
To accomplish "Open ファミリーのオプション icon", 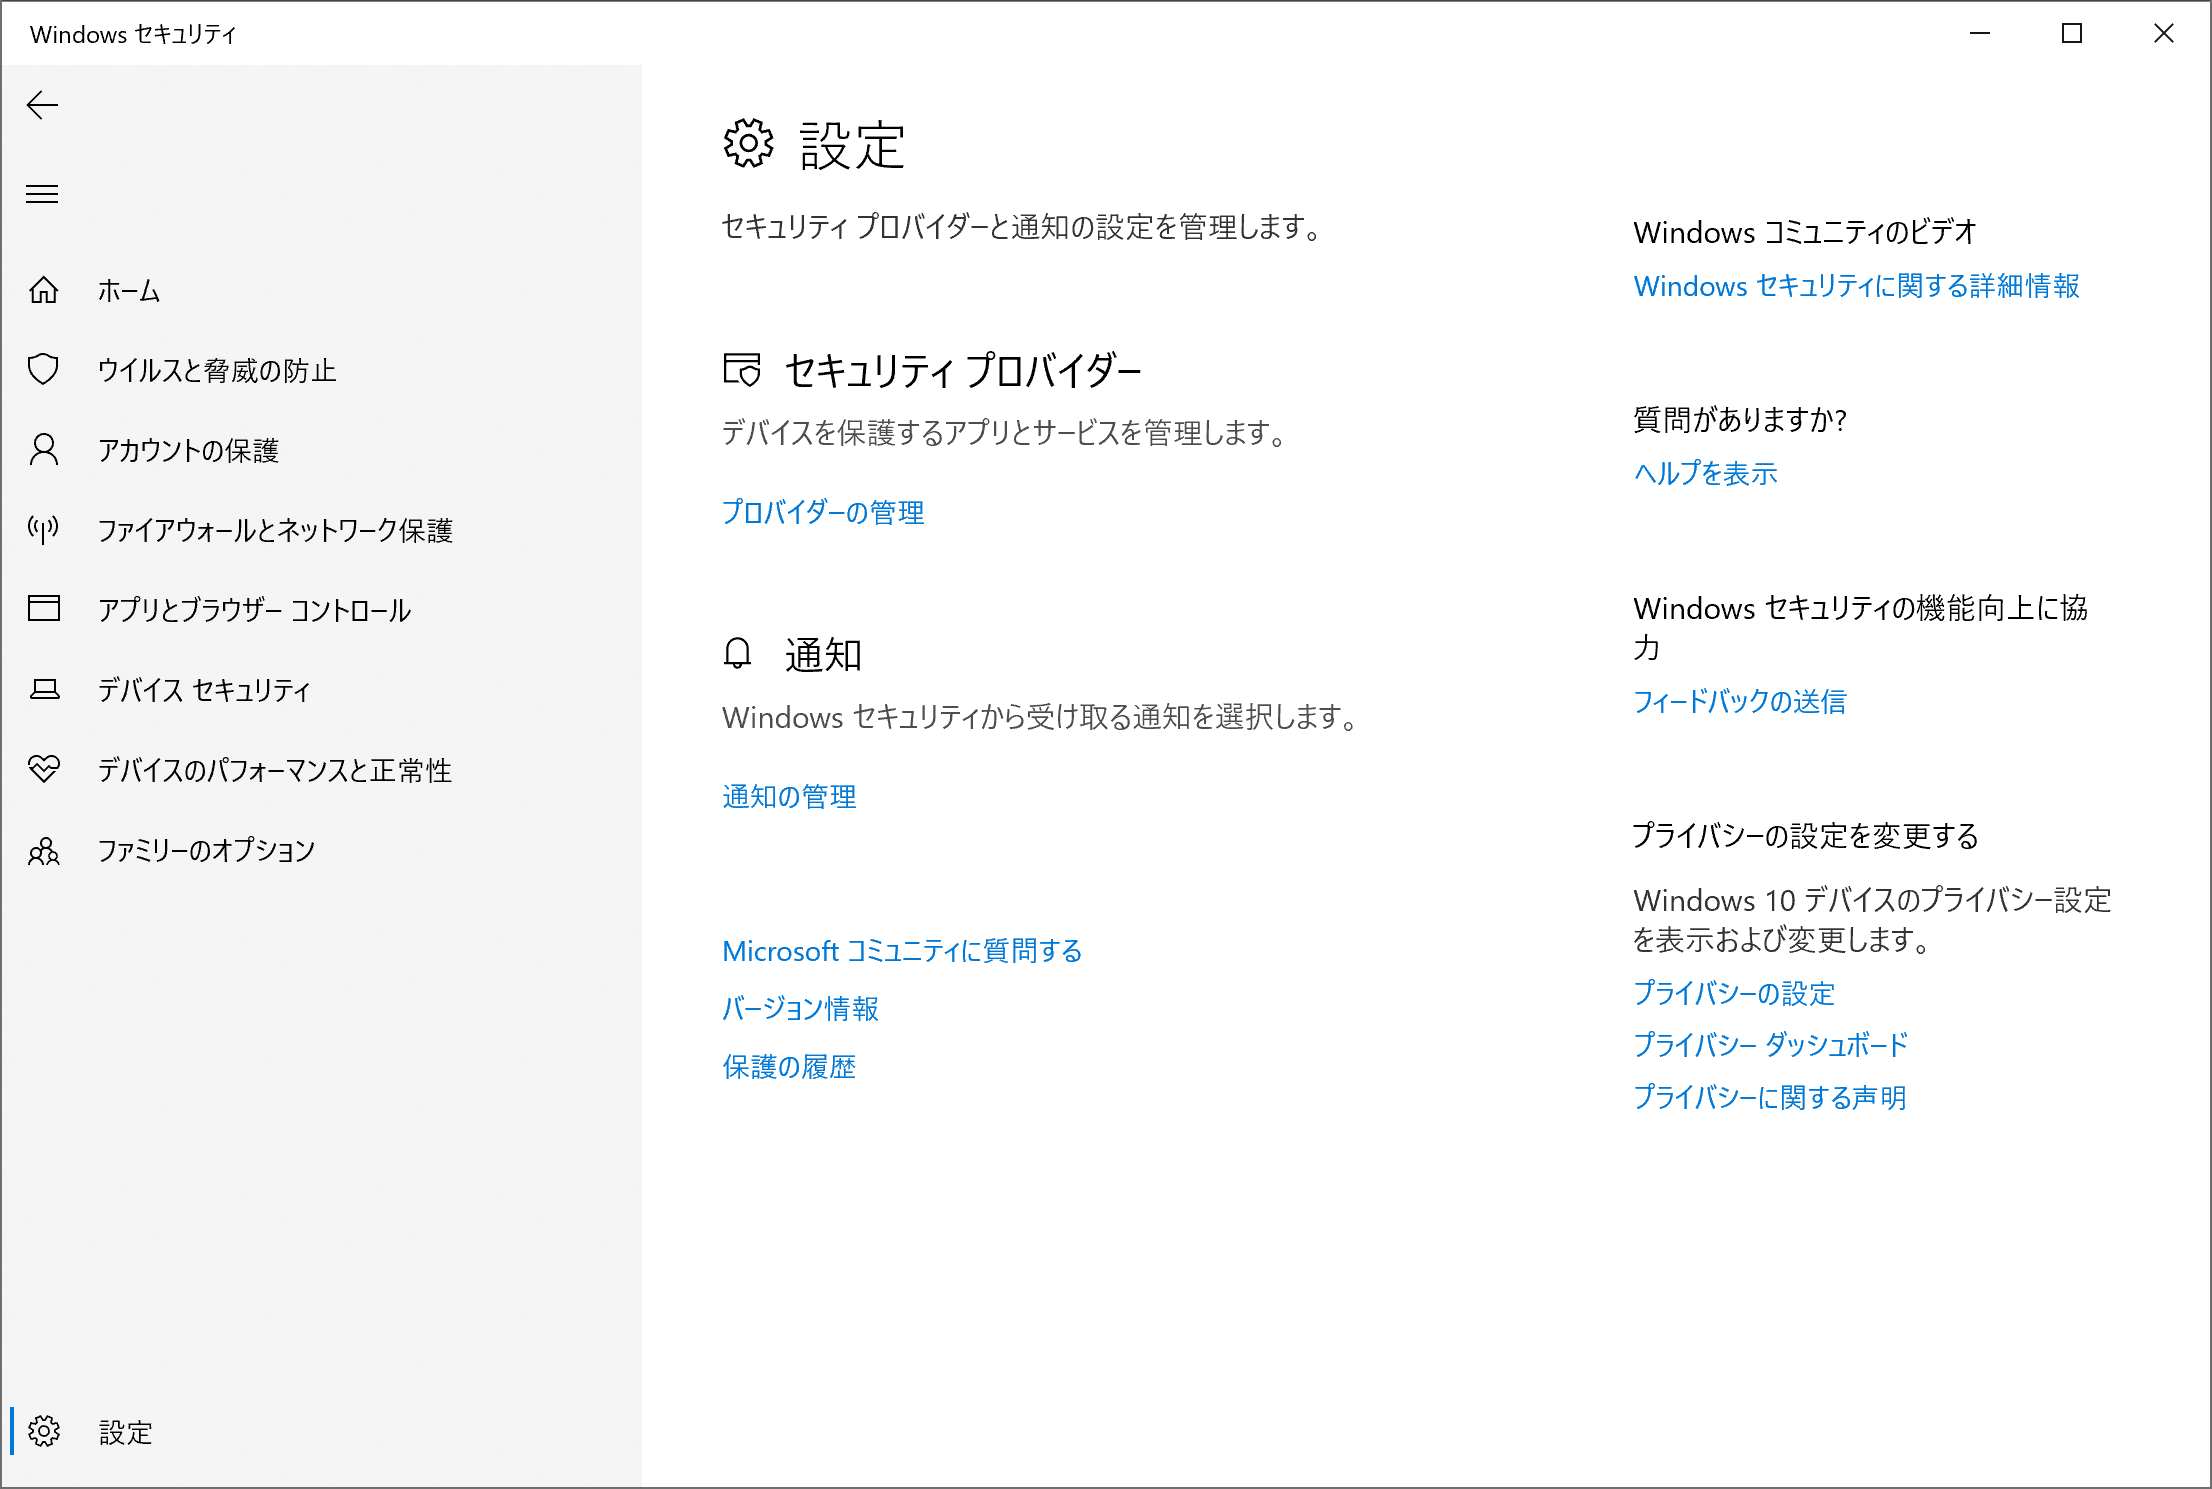I will (44, 850).
